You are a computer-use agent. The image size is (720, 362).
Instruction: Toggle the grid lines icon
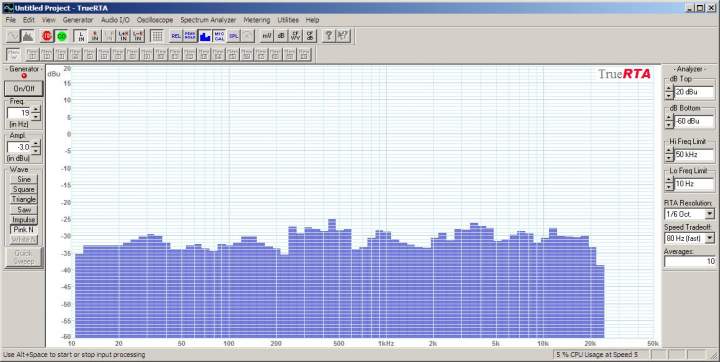point(157,36)
